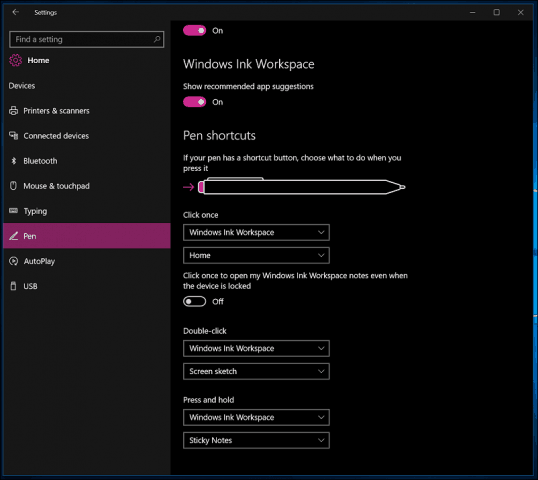
Task: Switch off the topmost On toggle
Action: tap(195, 31)
